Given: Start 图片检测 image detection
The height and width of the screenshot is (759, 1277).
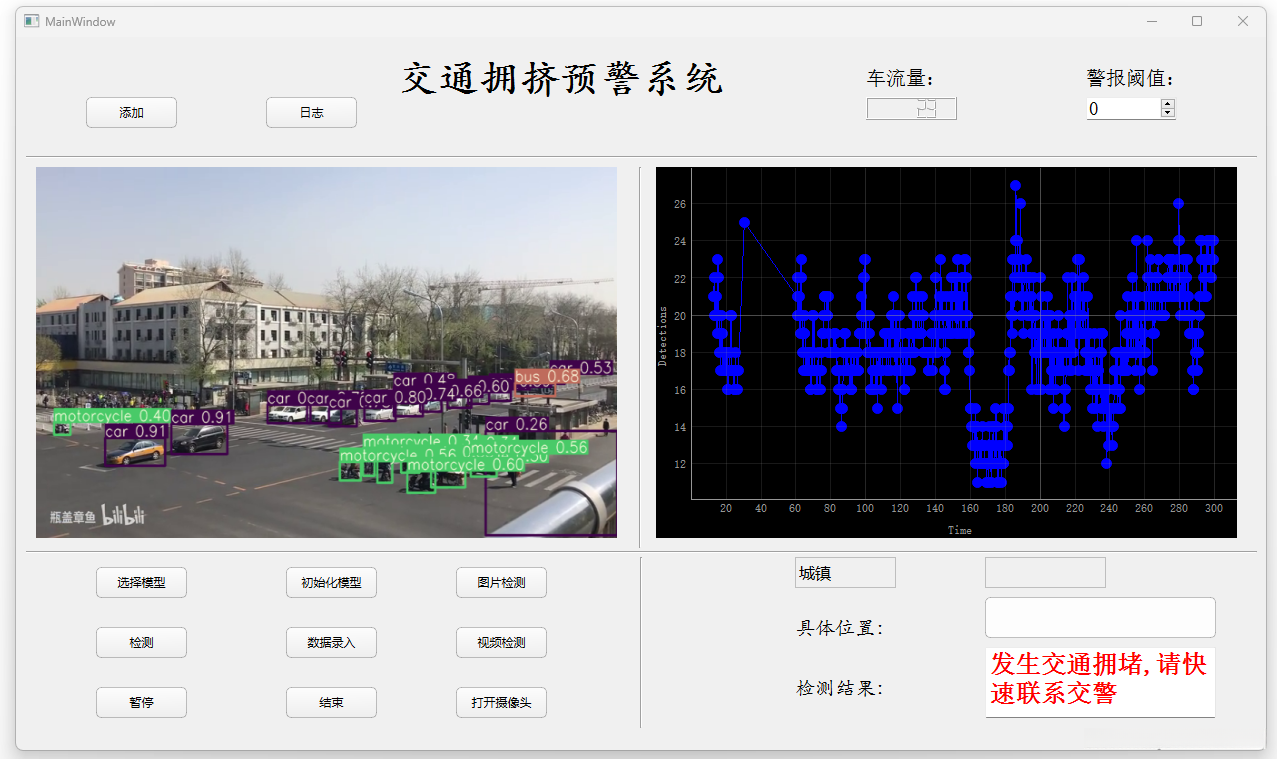Looking at the screenshot, I should coord(501,583).
